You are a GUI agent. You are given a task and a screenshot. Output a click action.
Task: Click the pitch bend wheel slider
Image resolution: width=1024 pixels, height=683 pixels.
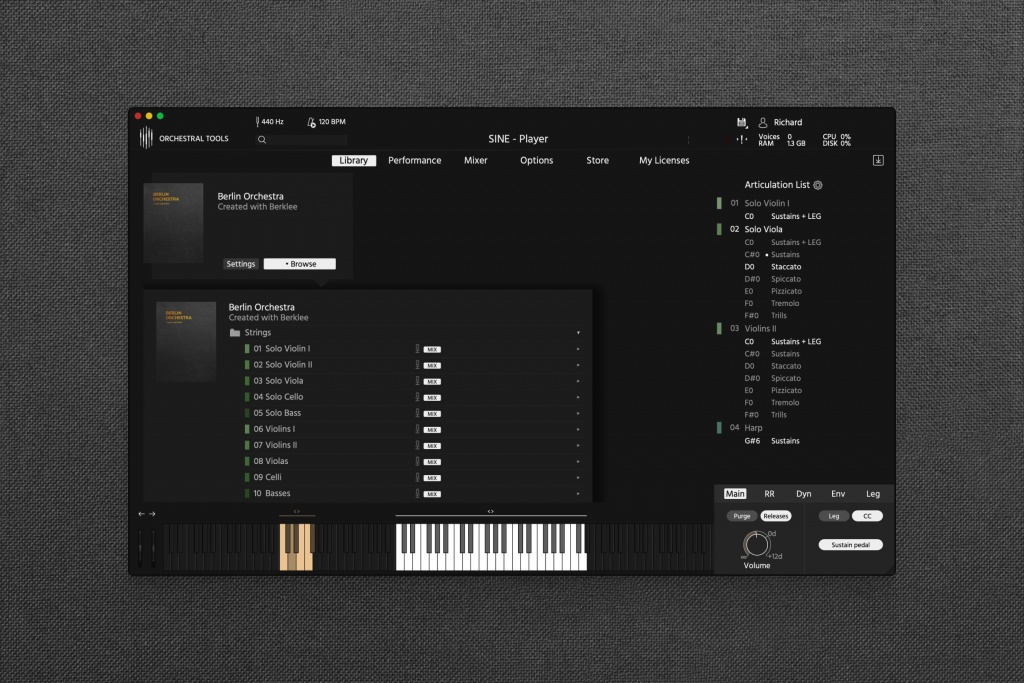(140, 547)
